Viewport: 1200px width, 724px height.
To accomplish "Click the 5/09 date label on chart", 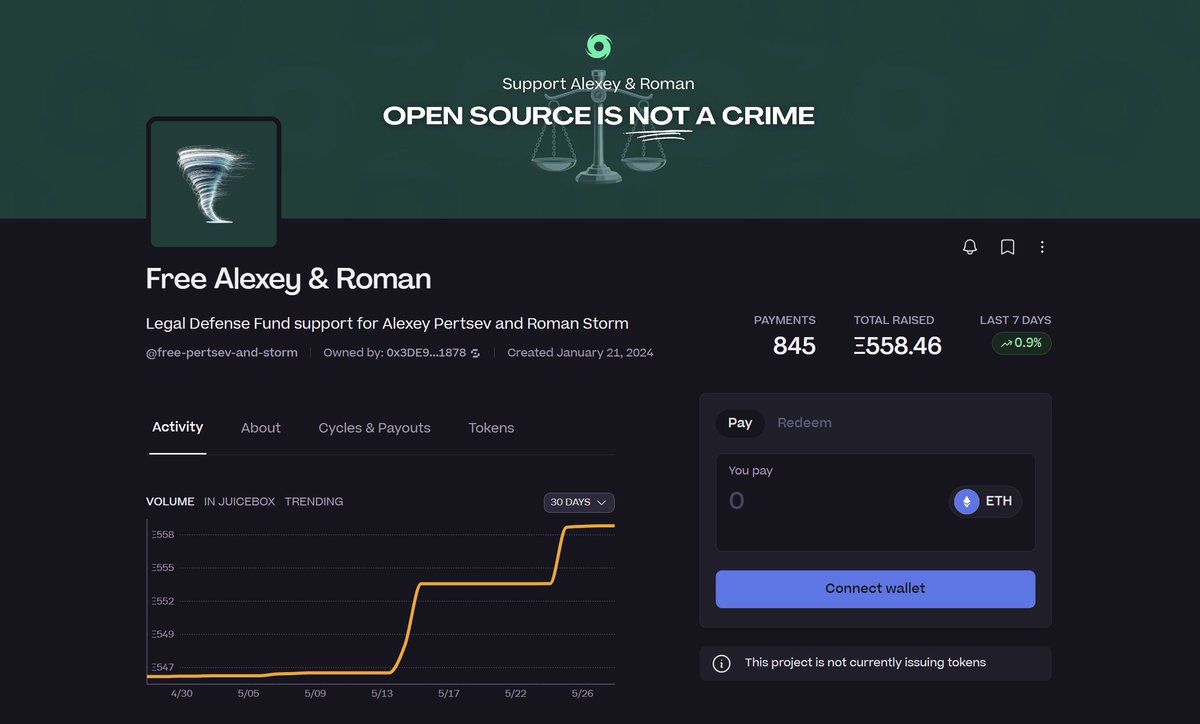I will coord(315,693).
